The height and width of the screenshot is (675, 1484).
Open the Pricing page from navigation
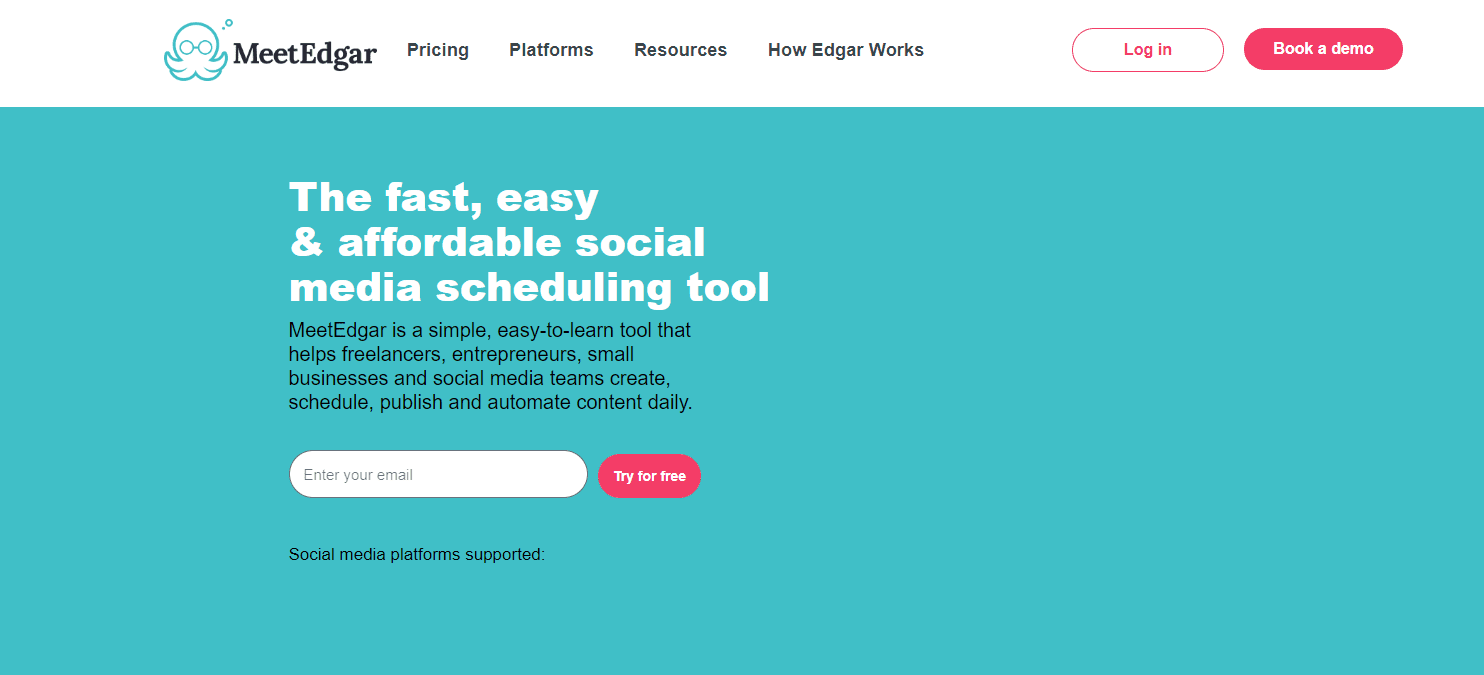(438, 50)
